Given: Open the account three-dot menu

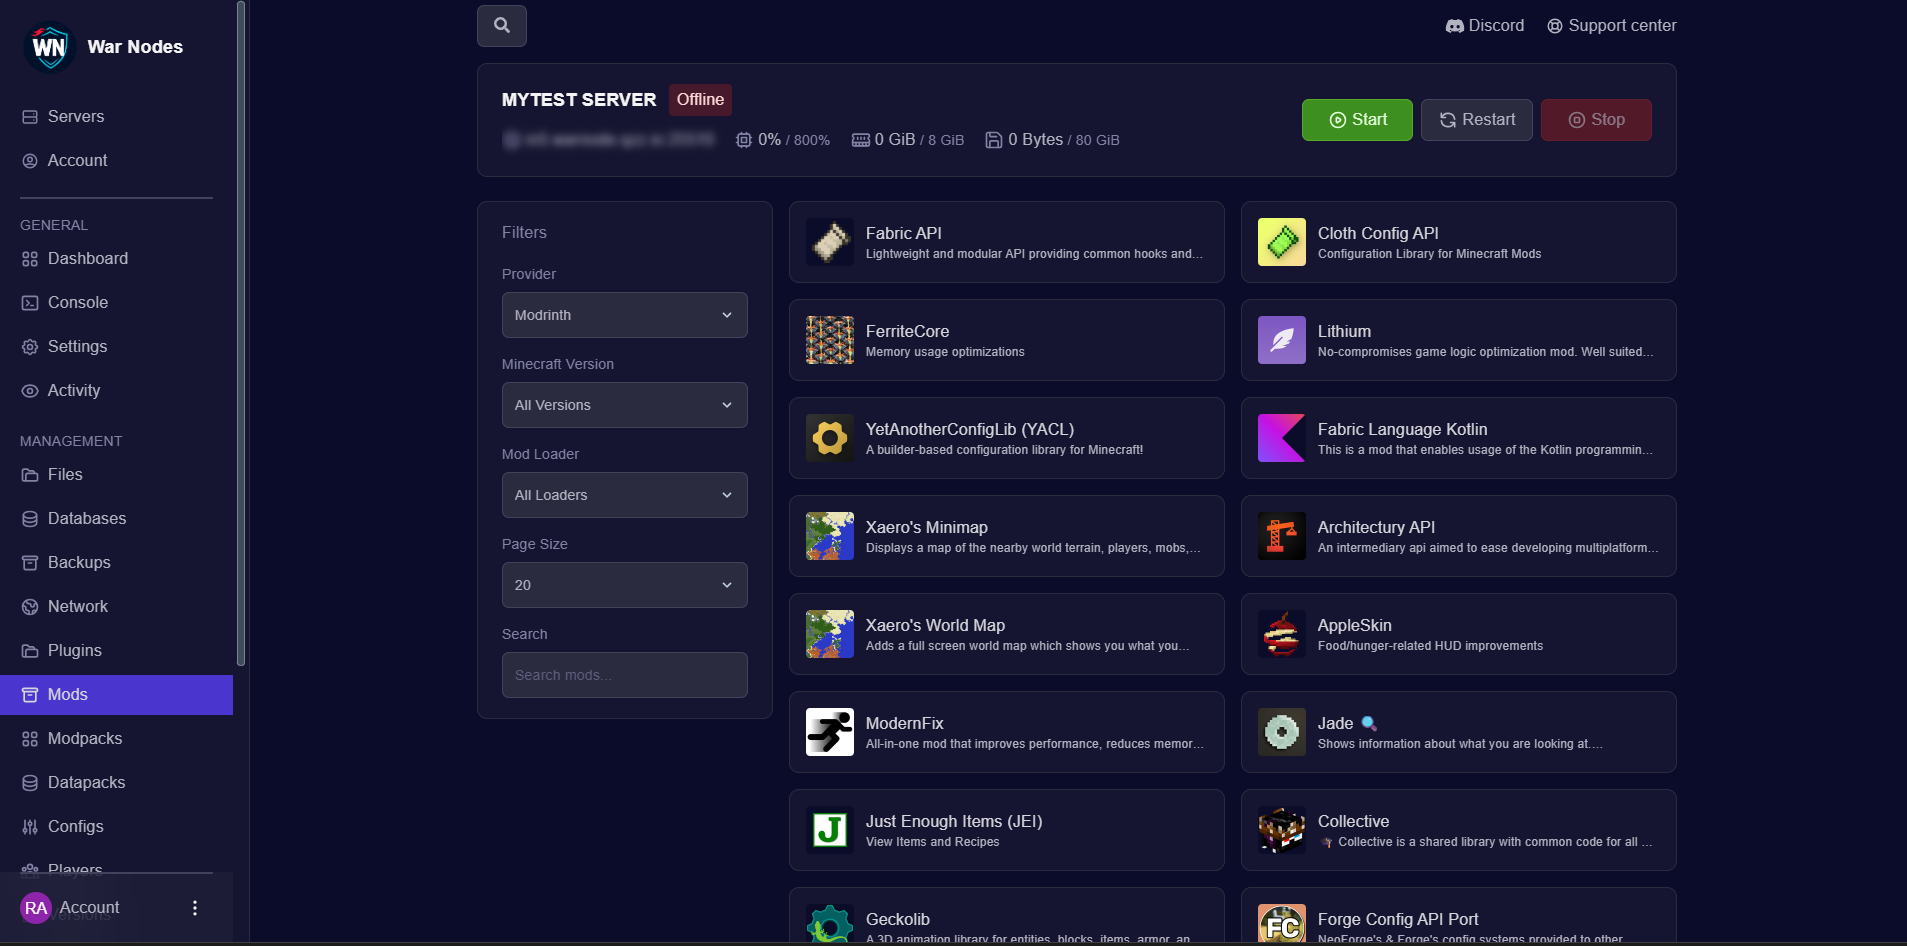Looking at the screenshot, I should coord(195,908).
